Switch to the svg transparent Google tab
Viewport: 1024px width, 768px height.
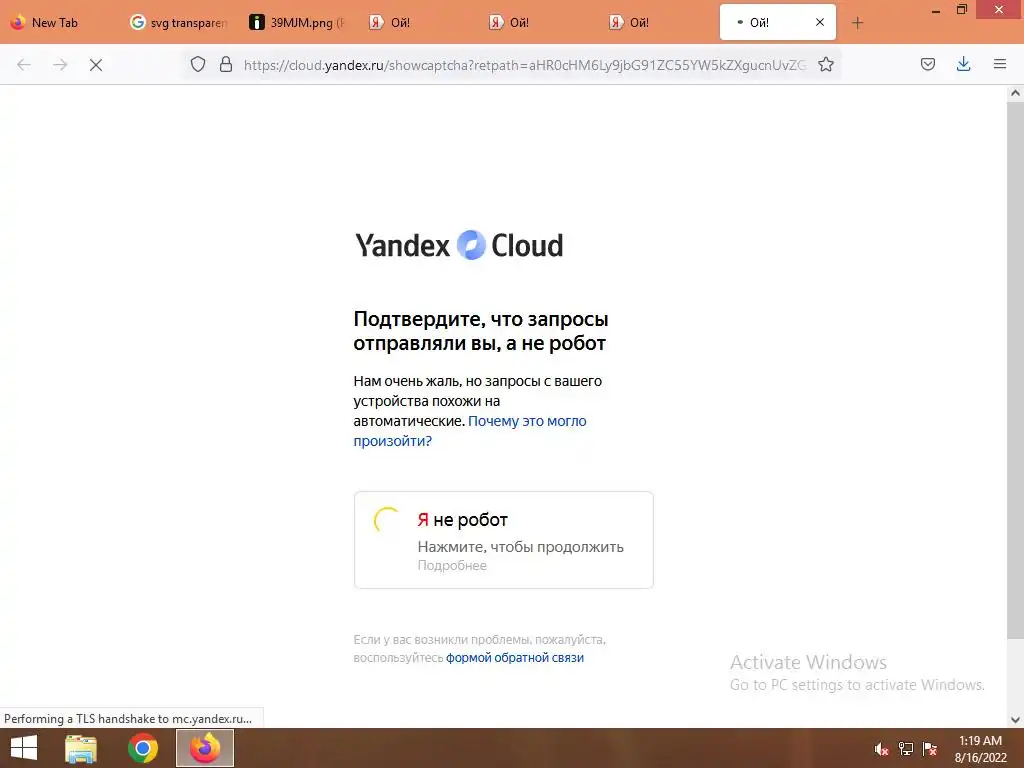180,23
